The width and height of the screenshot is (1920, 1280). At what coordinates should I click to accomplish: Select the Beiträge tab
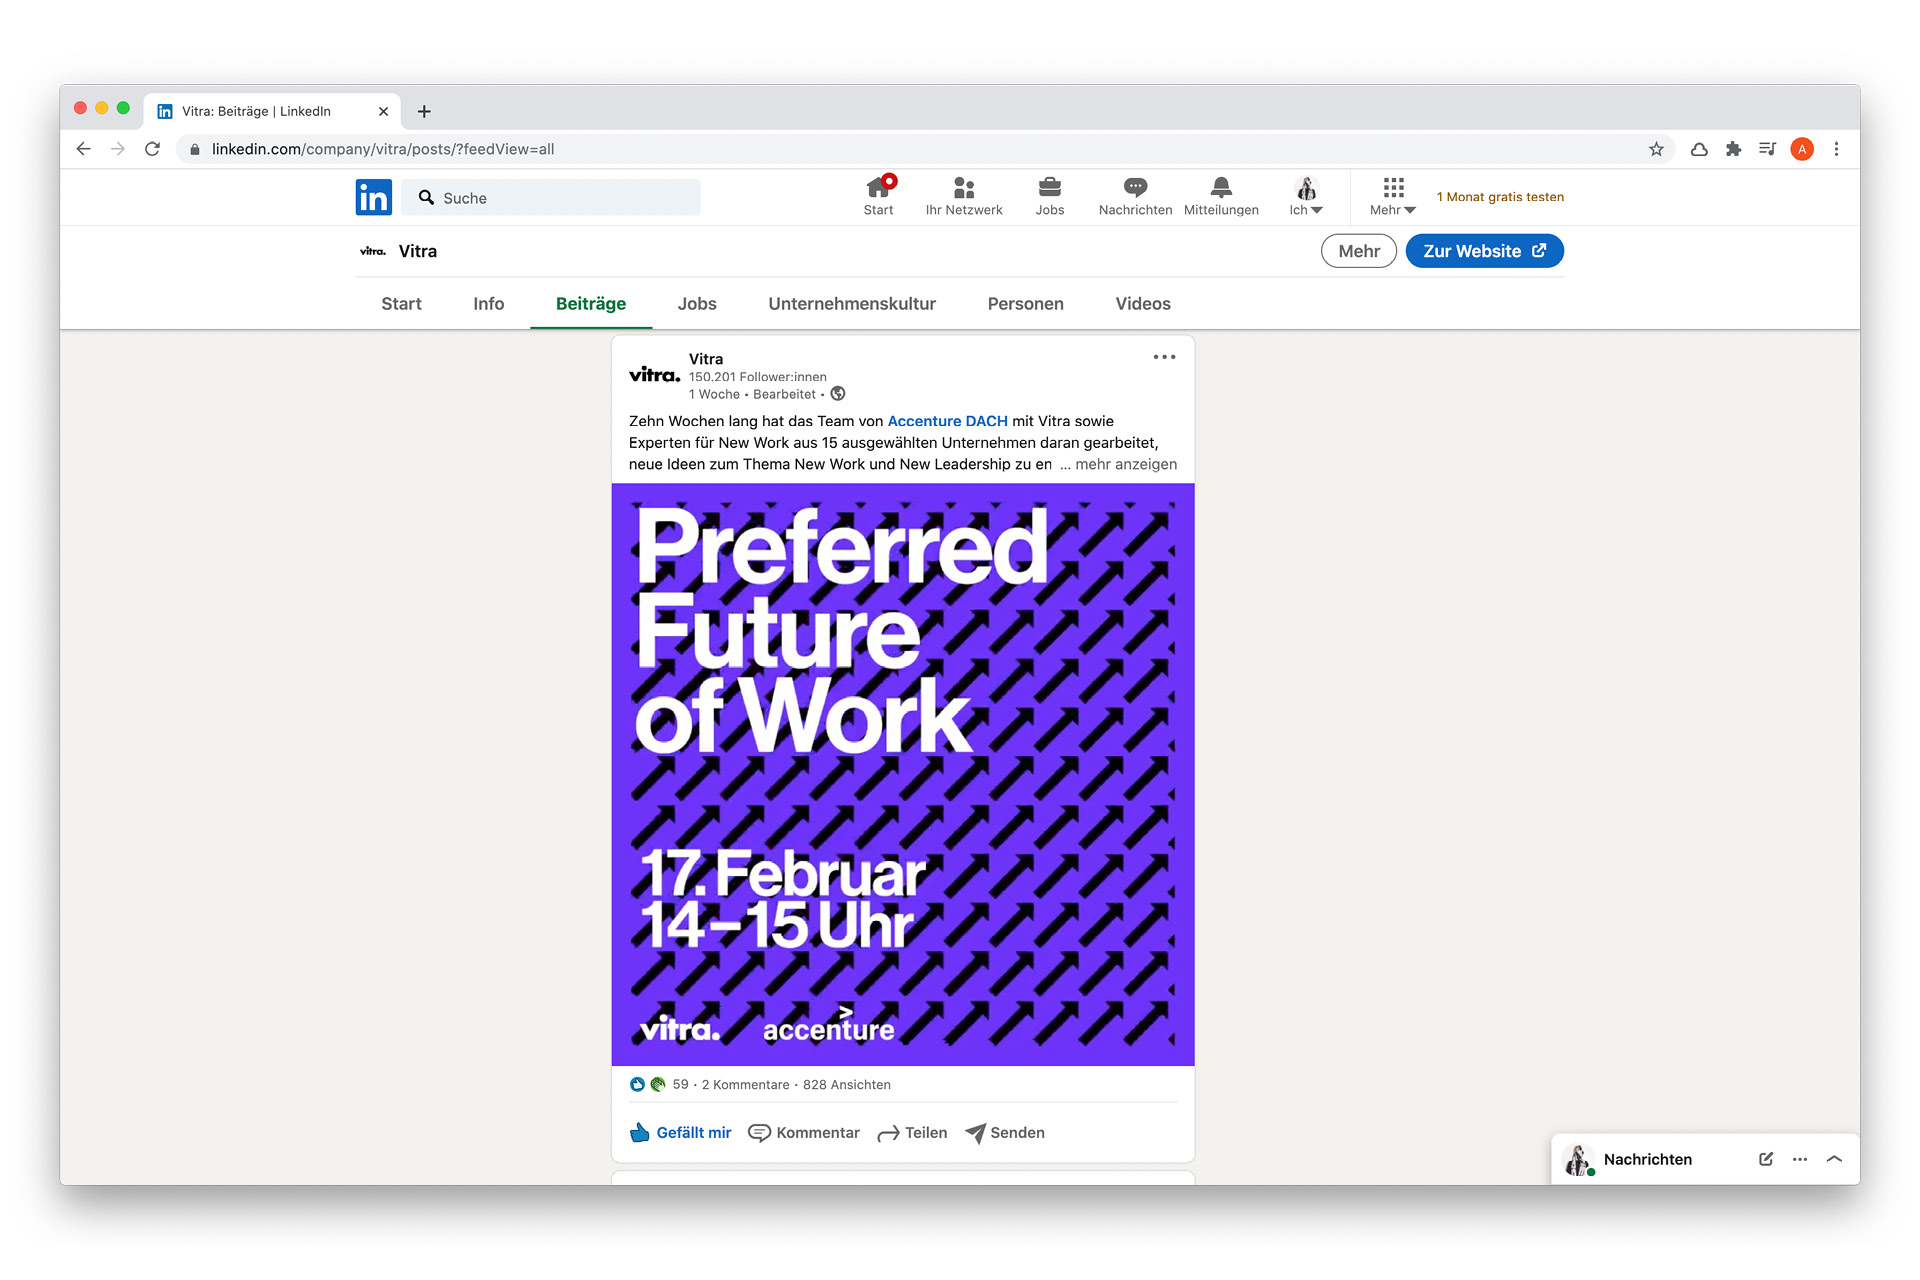(591, 304)
